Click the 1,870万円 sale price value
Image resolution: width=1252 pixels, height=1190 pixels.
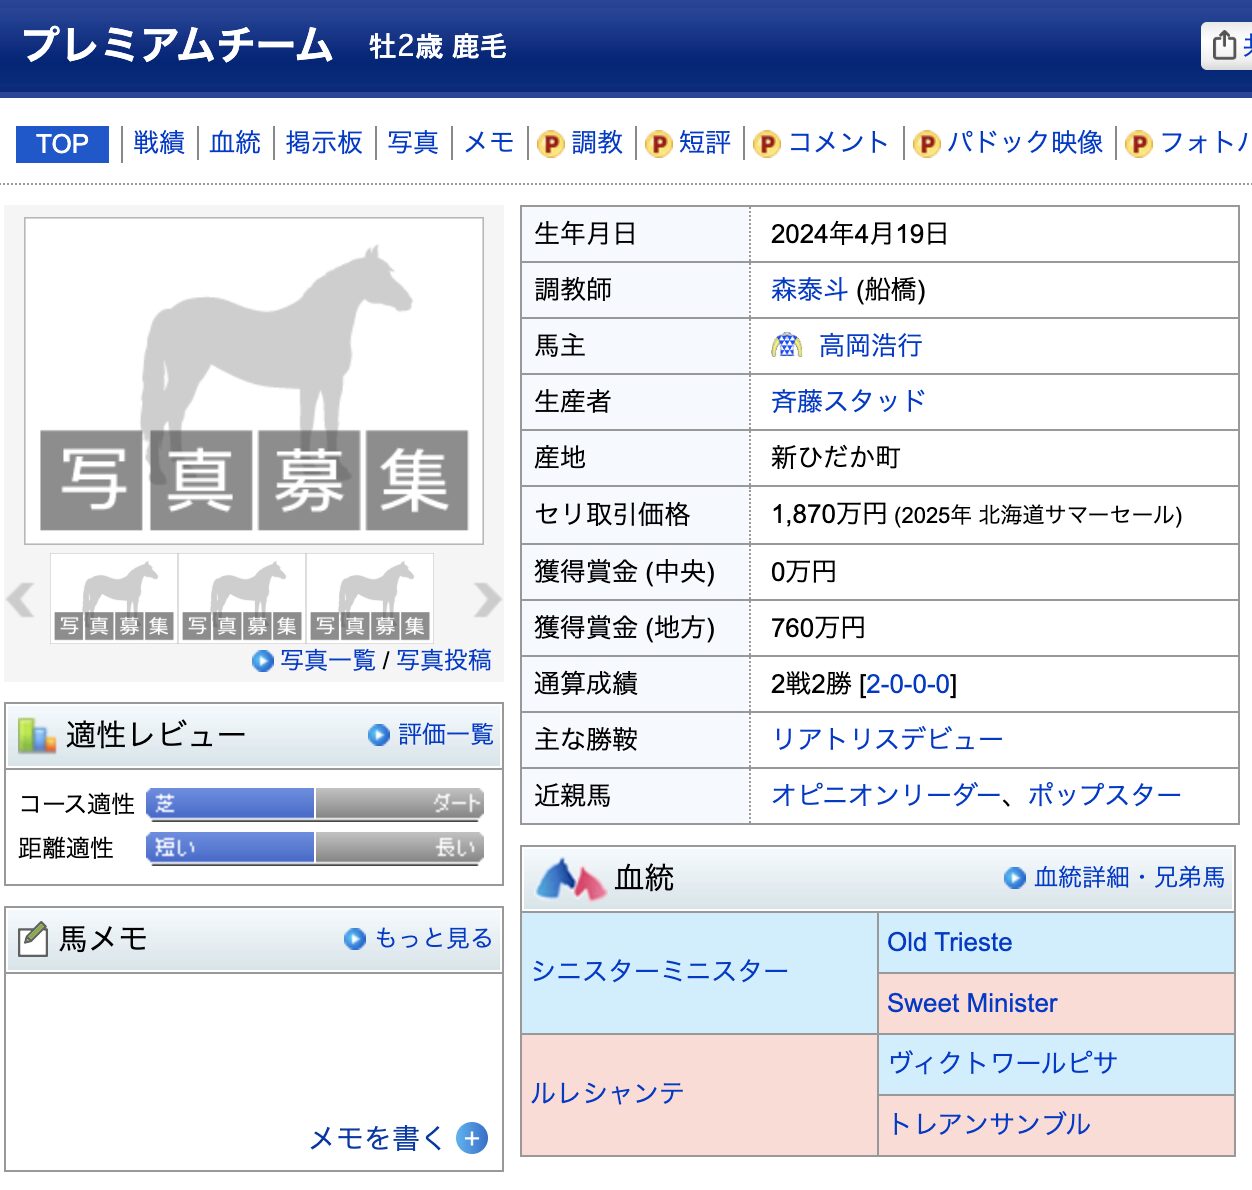(829, 514)
